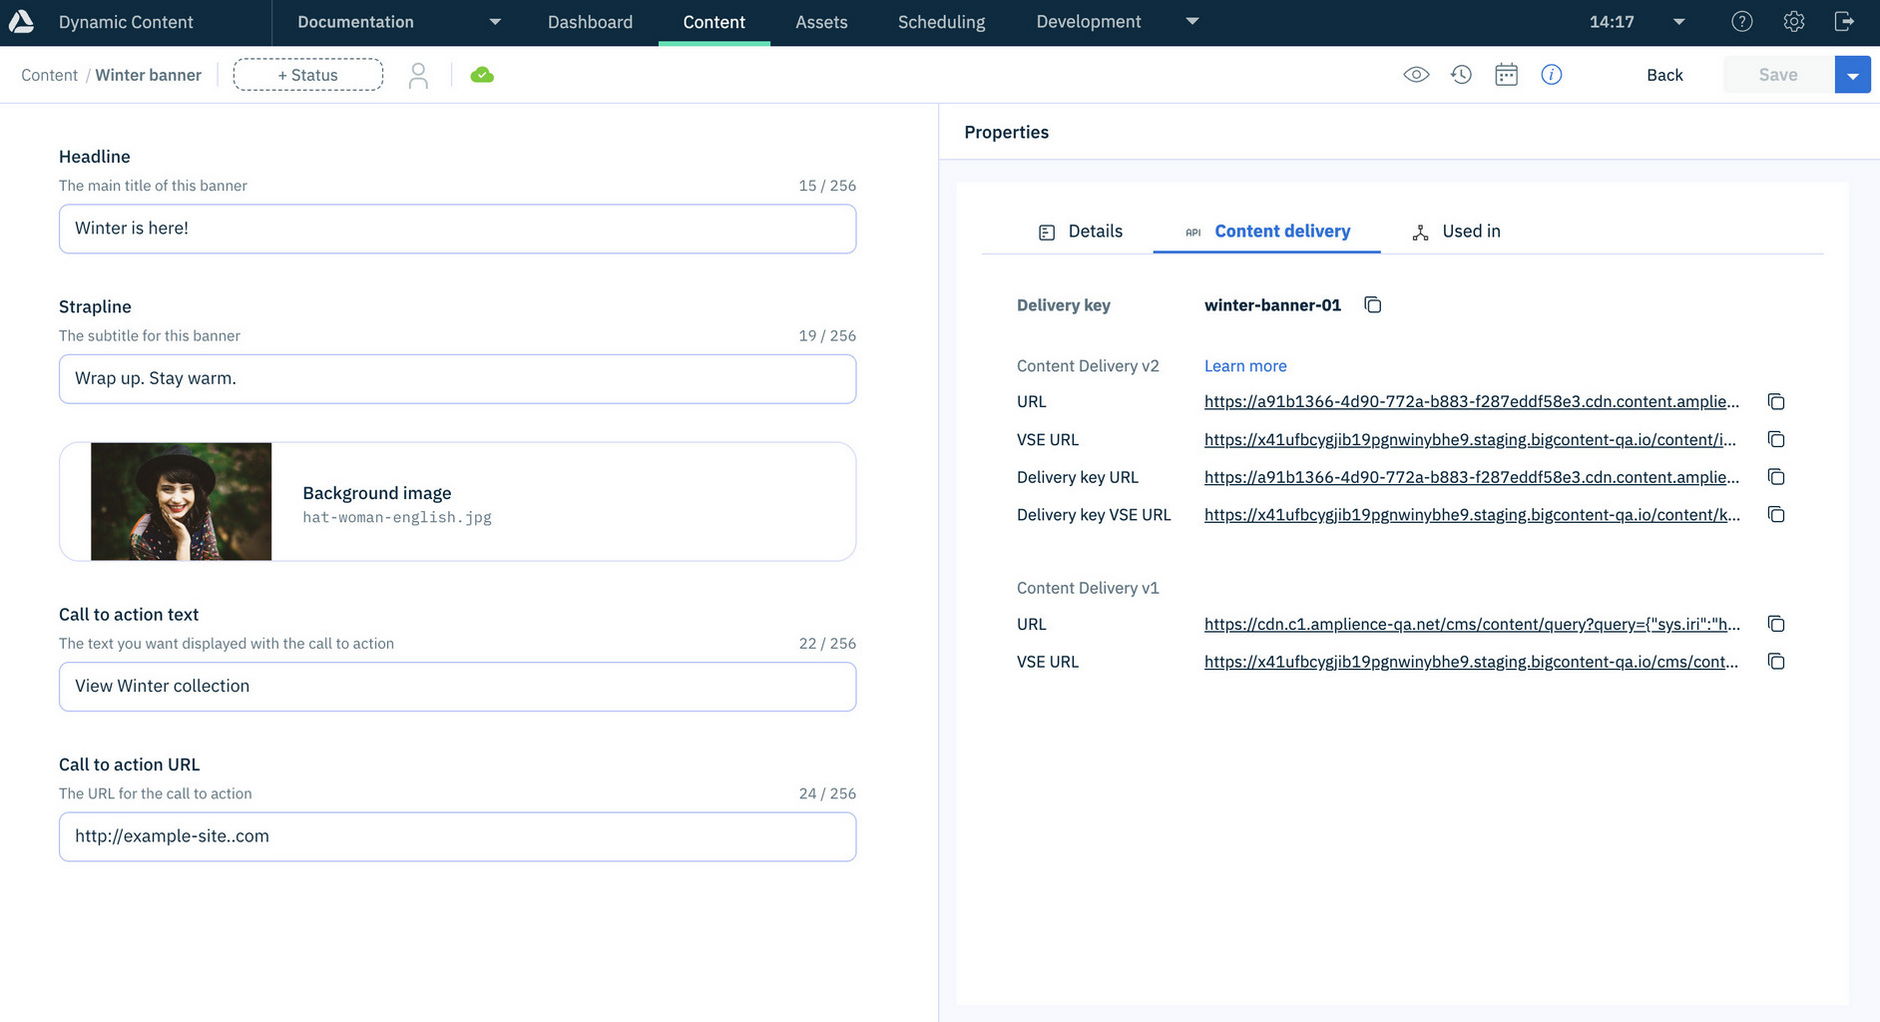The image size is (1880, 1022).
Task: Click the Back button
Action: [1664, 75]
